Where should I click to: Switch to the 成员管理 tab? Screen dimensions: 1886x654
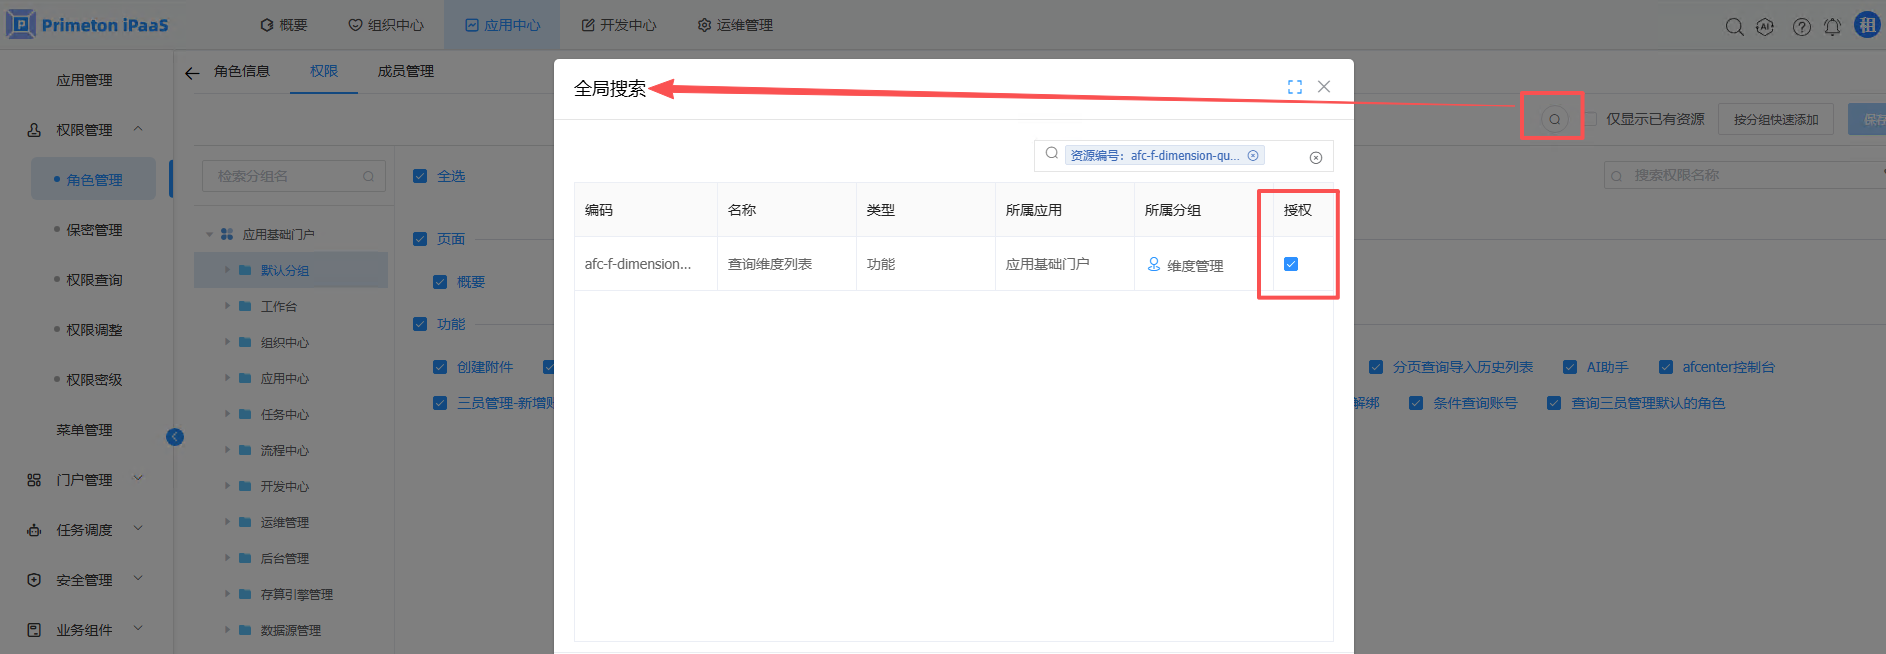pos(405,71)
